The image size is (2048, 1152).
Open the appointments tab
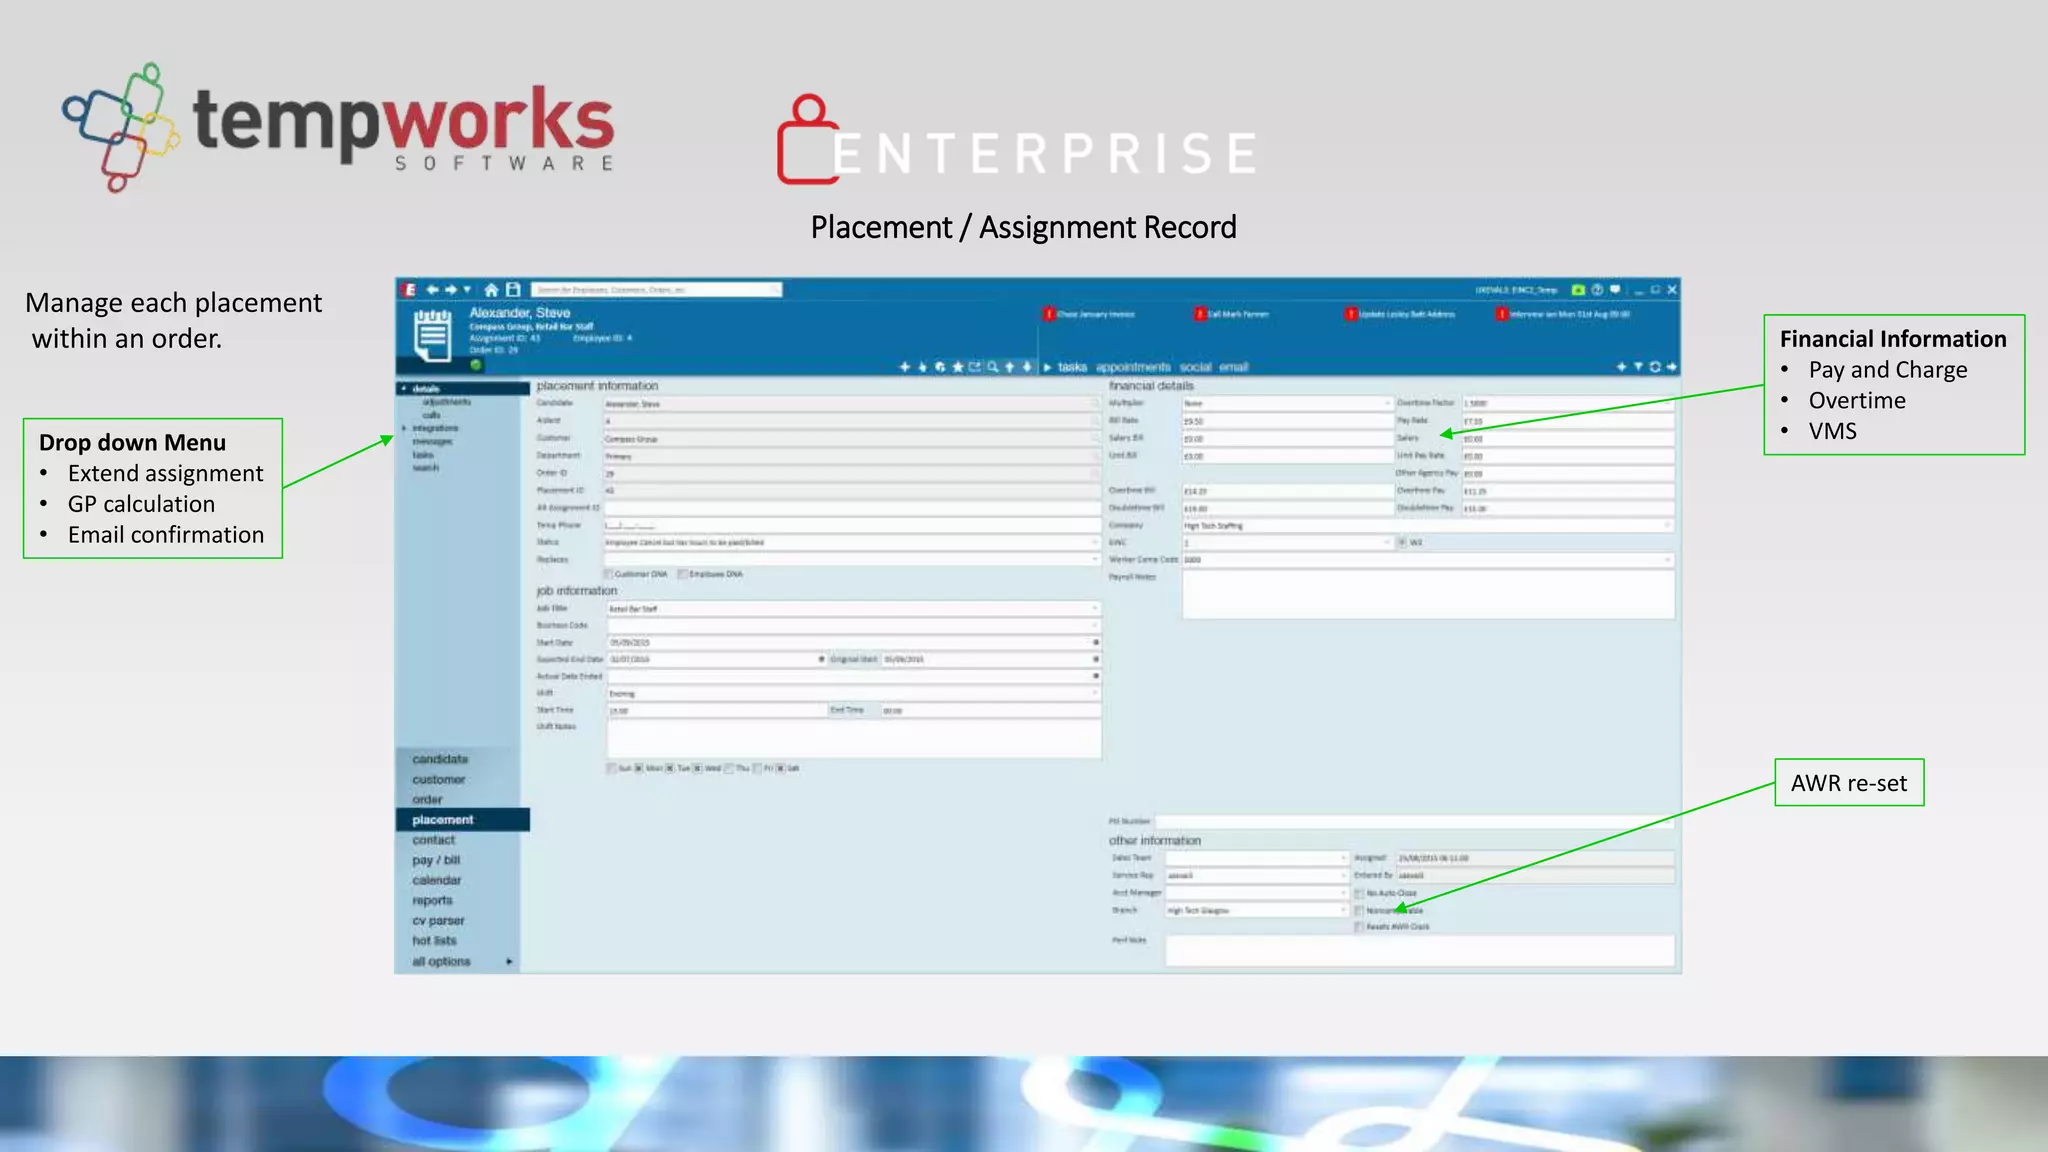[x=1133, y=367]
